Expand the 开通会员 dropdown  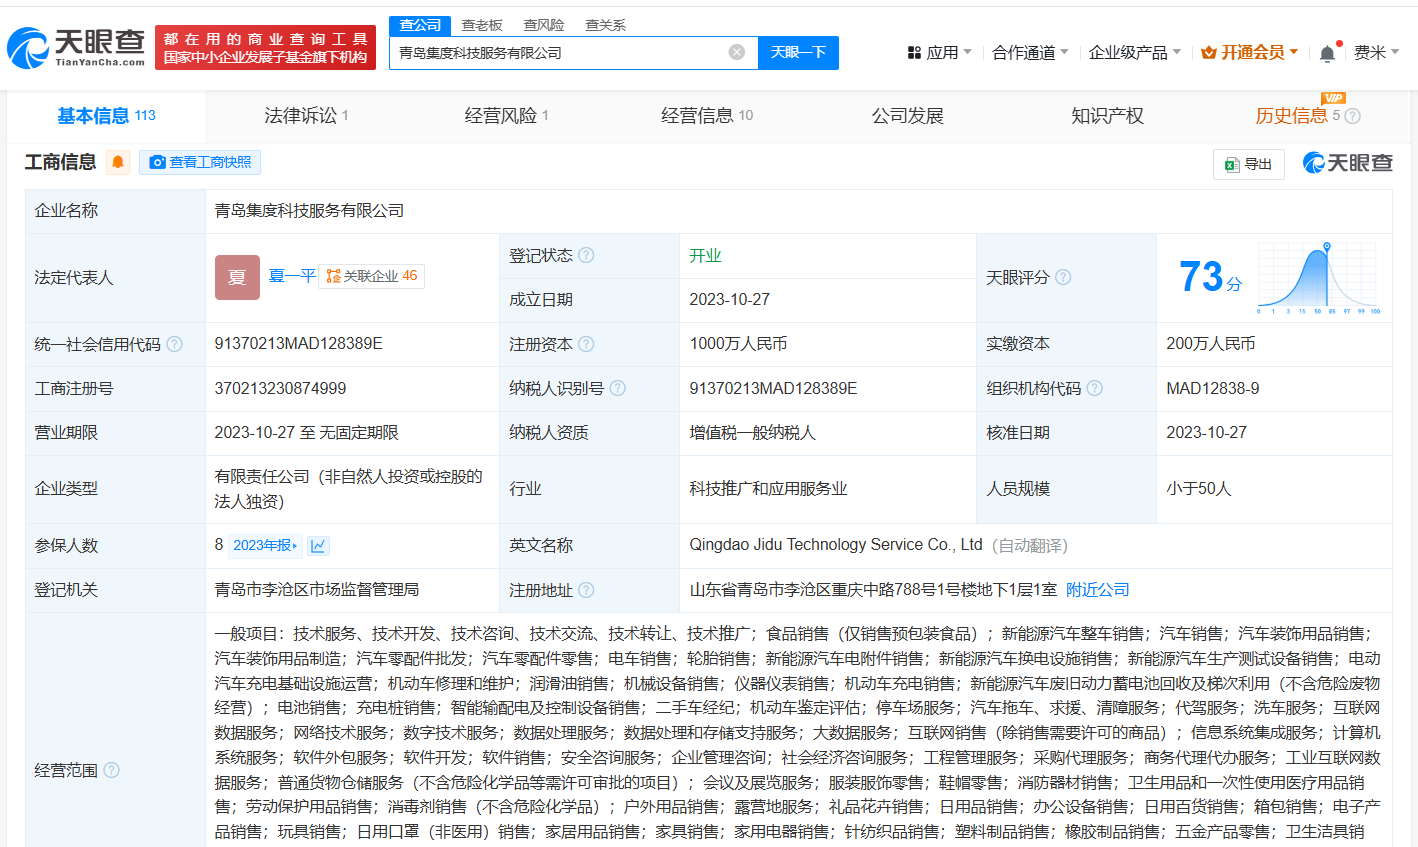[x=1250, y=52]
